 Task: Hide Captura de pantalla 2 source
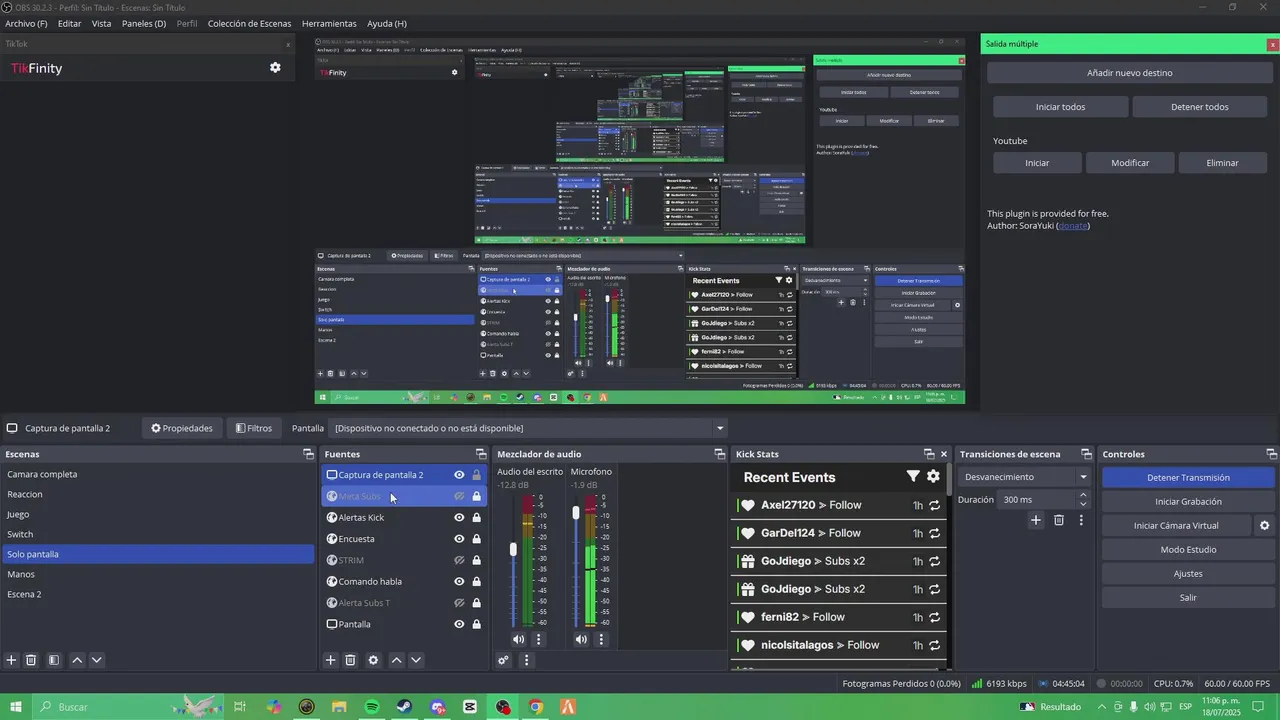pos(459,475)
